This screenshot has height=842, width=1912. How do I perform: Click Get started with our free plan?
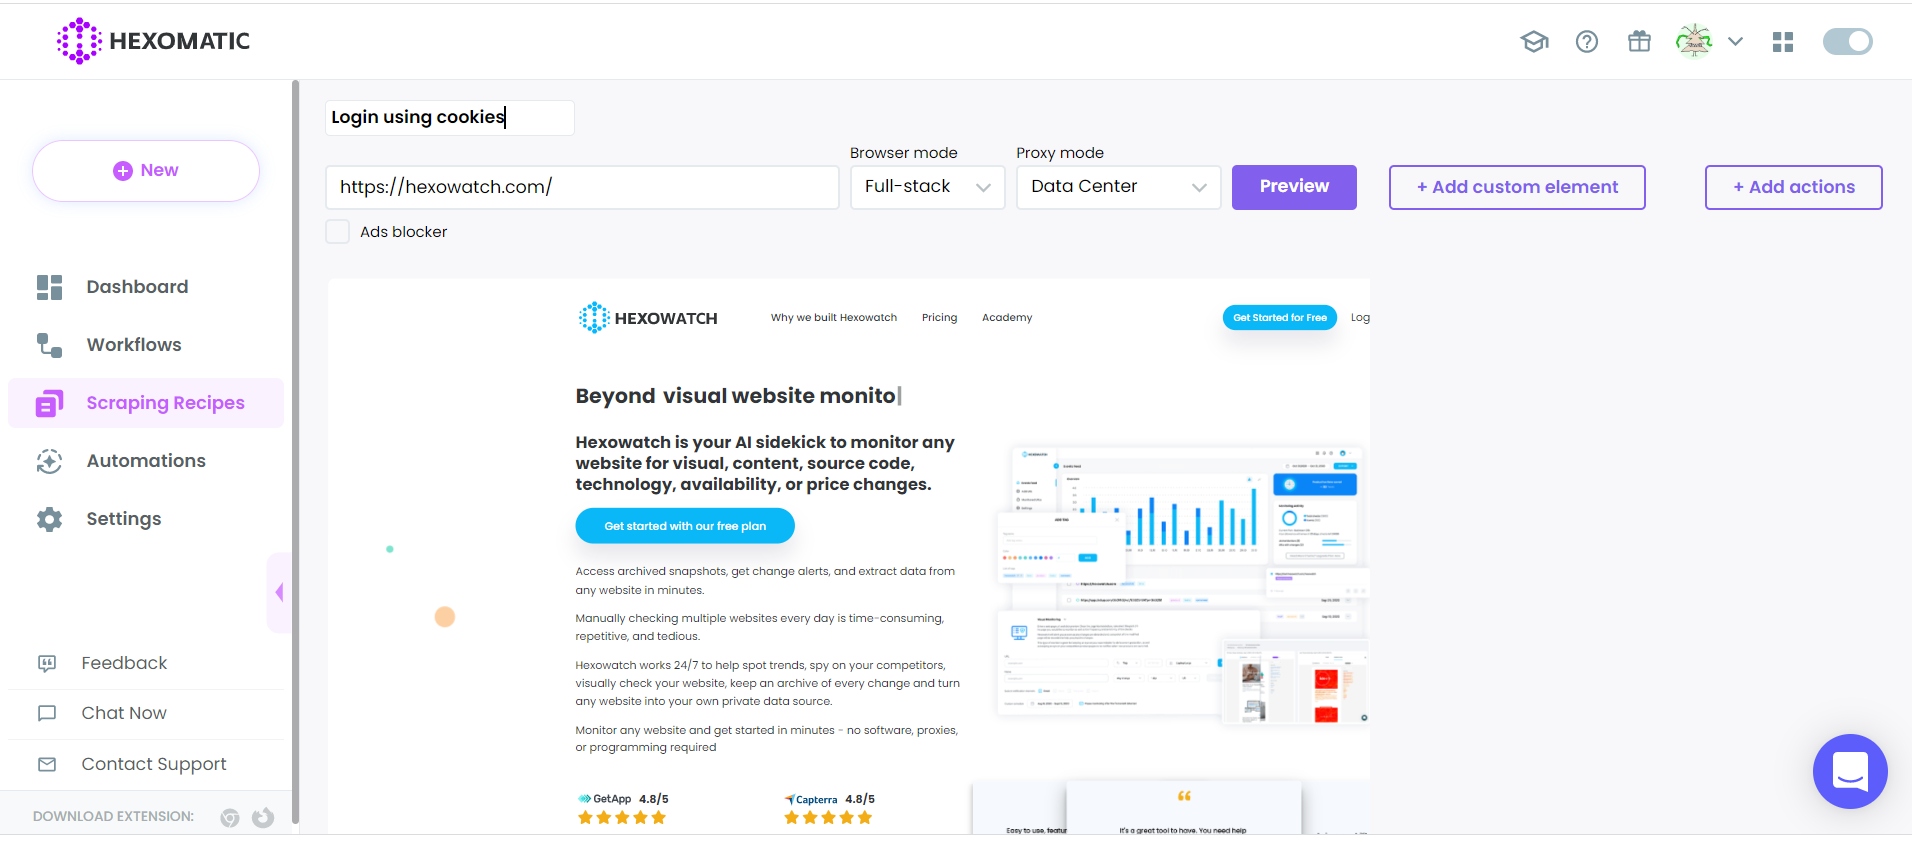tap(685, 526)
